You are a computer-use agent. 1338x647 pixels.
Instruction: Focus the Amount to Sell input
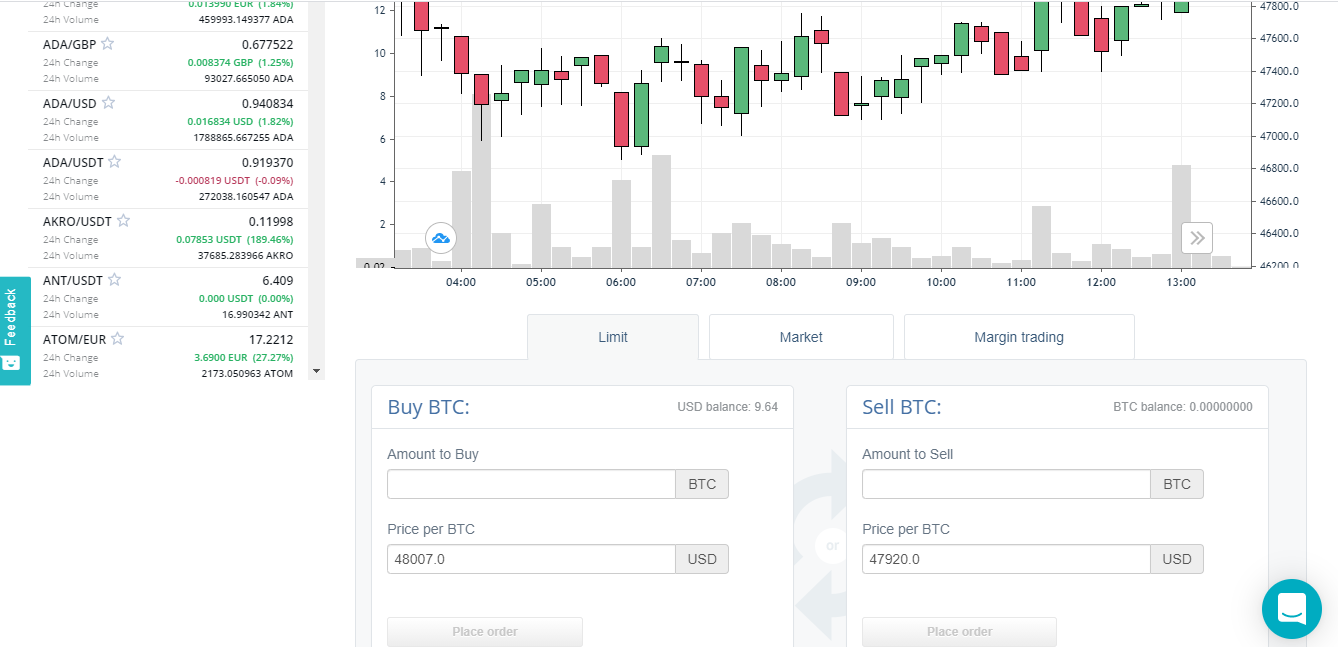(1006, 484)
